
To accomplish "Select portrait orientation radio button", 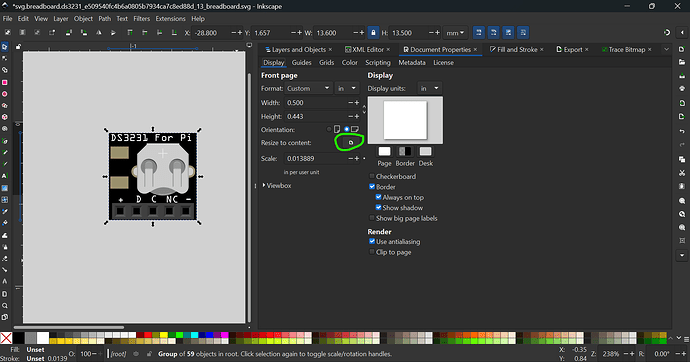I will 329,129.
